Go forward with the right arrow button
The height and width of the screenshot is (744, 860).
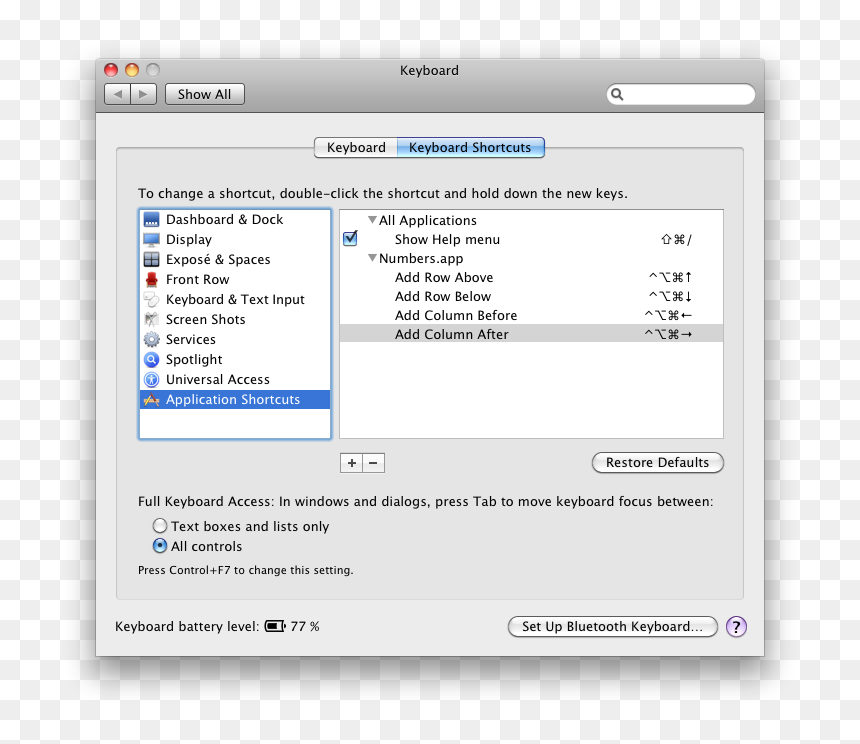click(x=144, y=94)
